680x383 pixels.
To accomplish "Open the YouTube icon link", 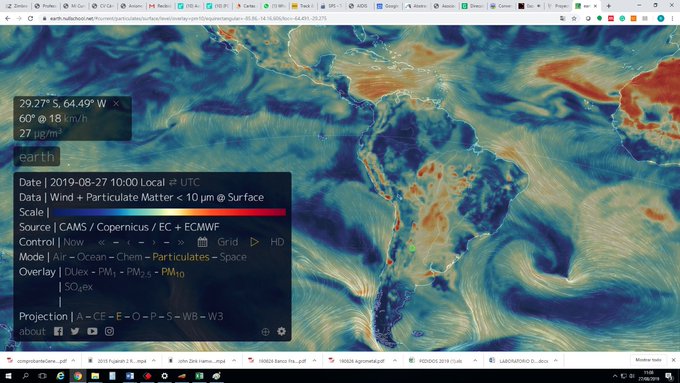I will (x=92, y=331).
